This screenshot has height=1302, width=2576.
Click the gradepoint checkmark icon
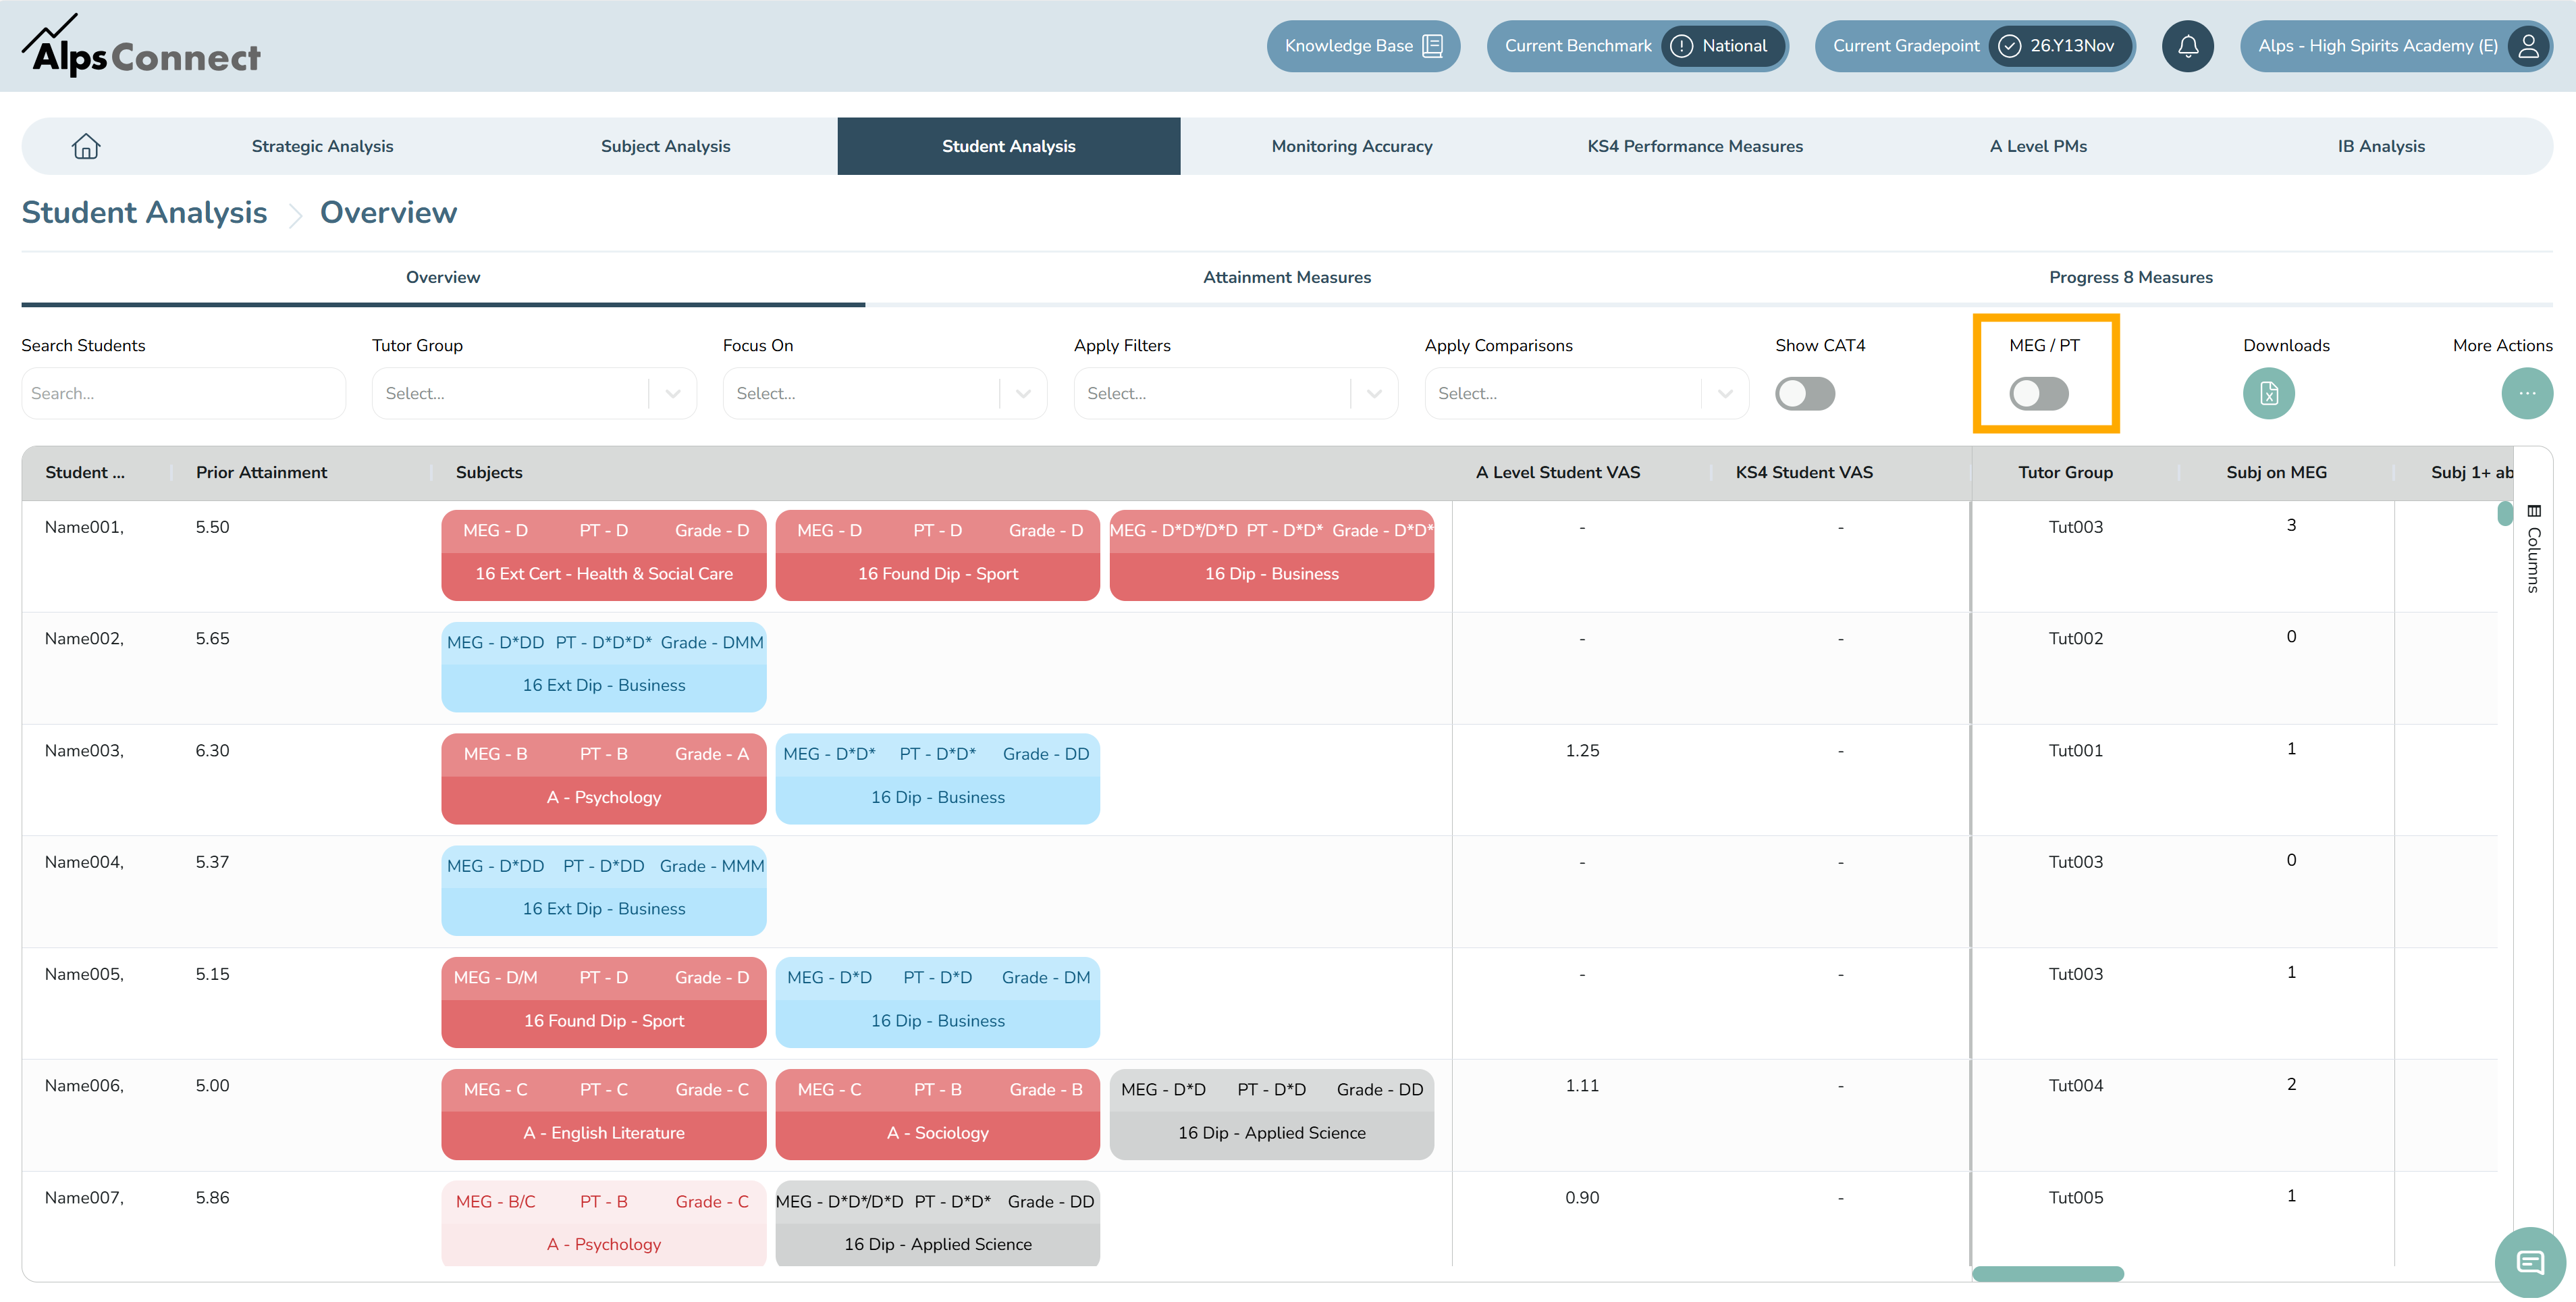pos(2009,46)
